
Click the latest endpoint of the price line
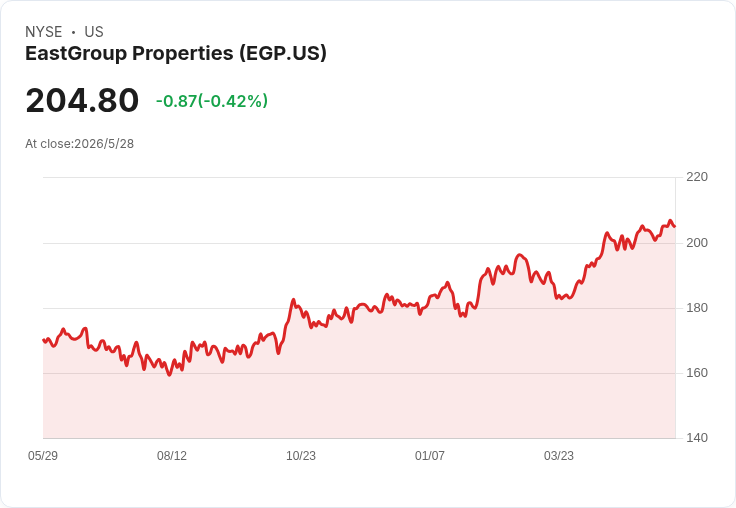pyautogui.click(x=675, y=226)
